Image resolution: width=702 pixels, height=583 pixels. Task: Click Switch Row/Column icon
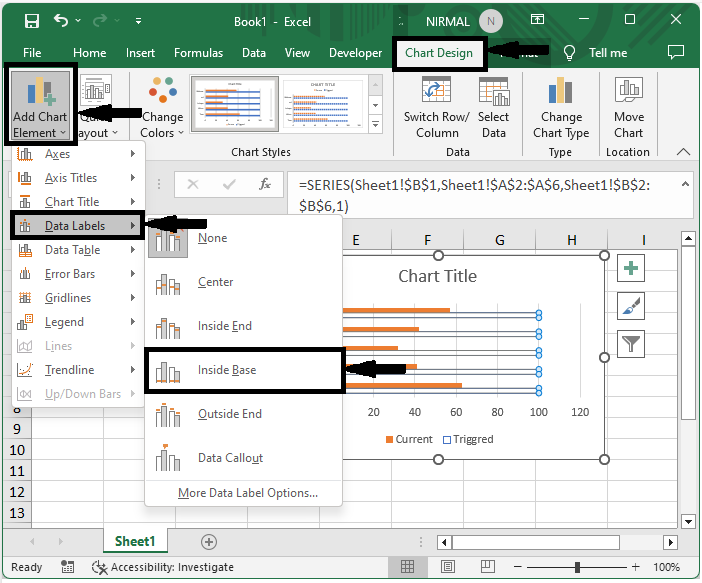[437, 89]
